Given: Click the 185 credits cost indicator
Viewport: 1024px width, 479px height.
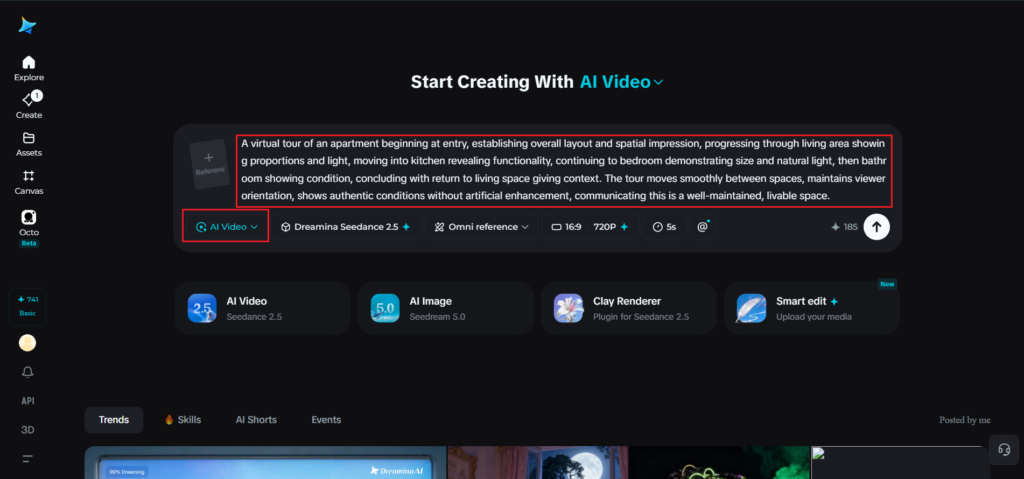Looking at the screenshot, I should 844,227.
